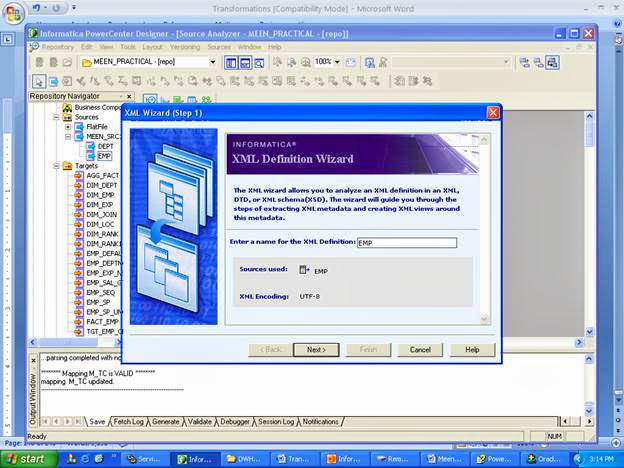The height and width of the screenshot is (468, 624).
Task: Click Help in the XML Wizard
Action: click(x=472, y=350)
